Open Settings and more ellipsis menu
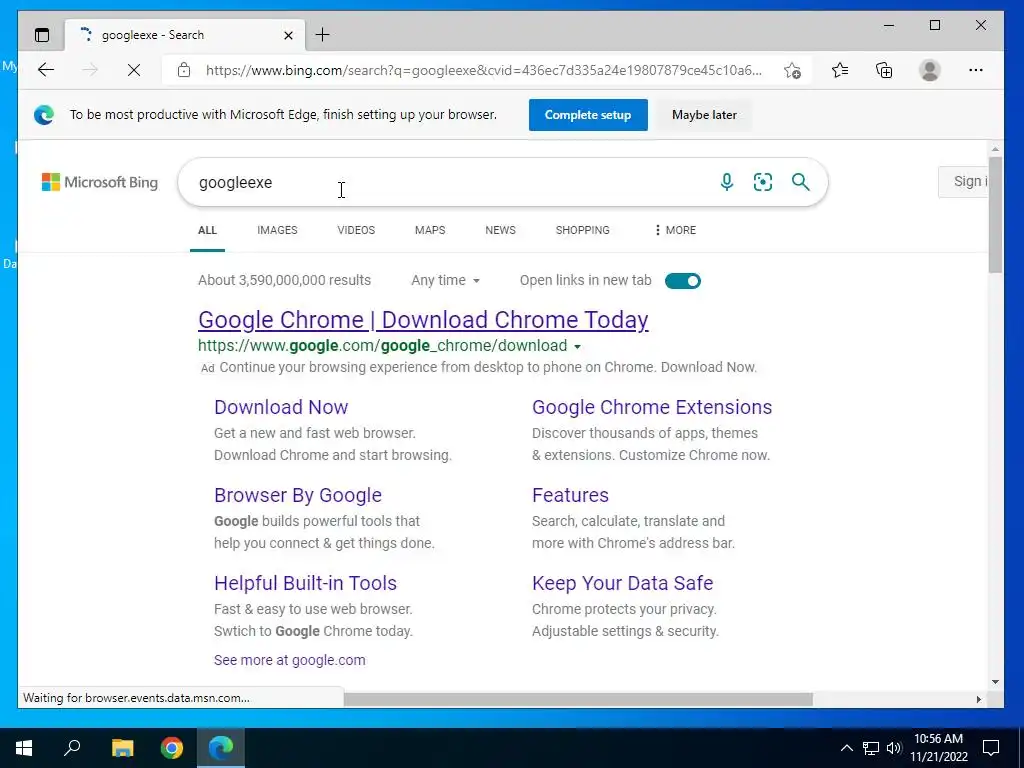Screen dimensions: 1024x768 coord(976,70)
